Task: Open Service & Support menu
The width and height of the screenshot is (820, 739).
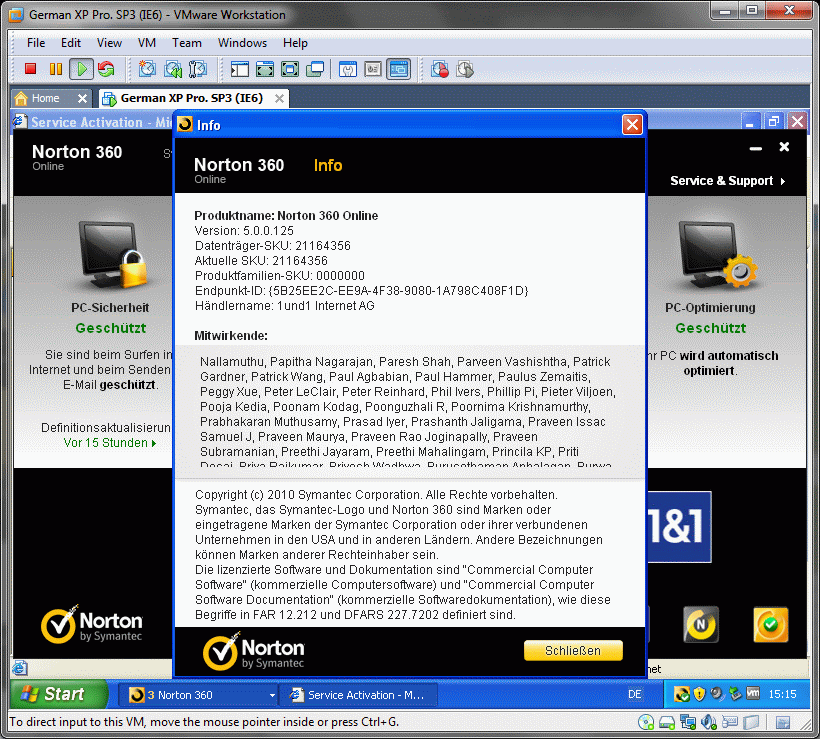Action: 727,181
